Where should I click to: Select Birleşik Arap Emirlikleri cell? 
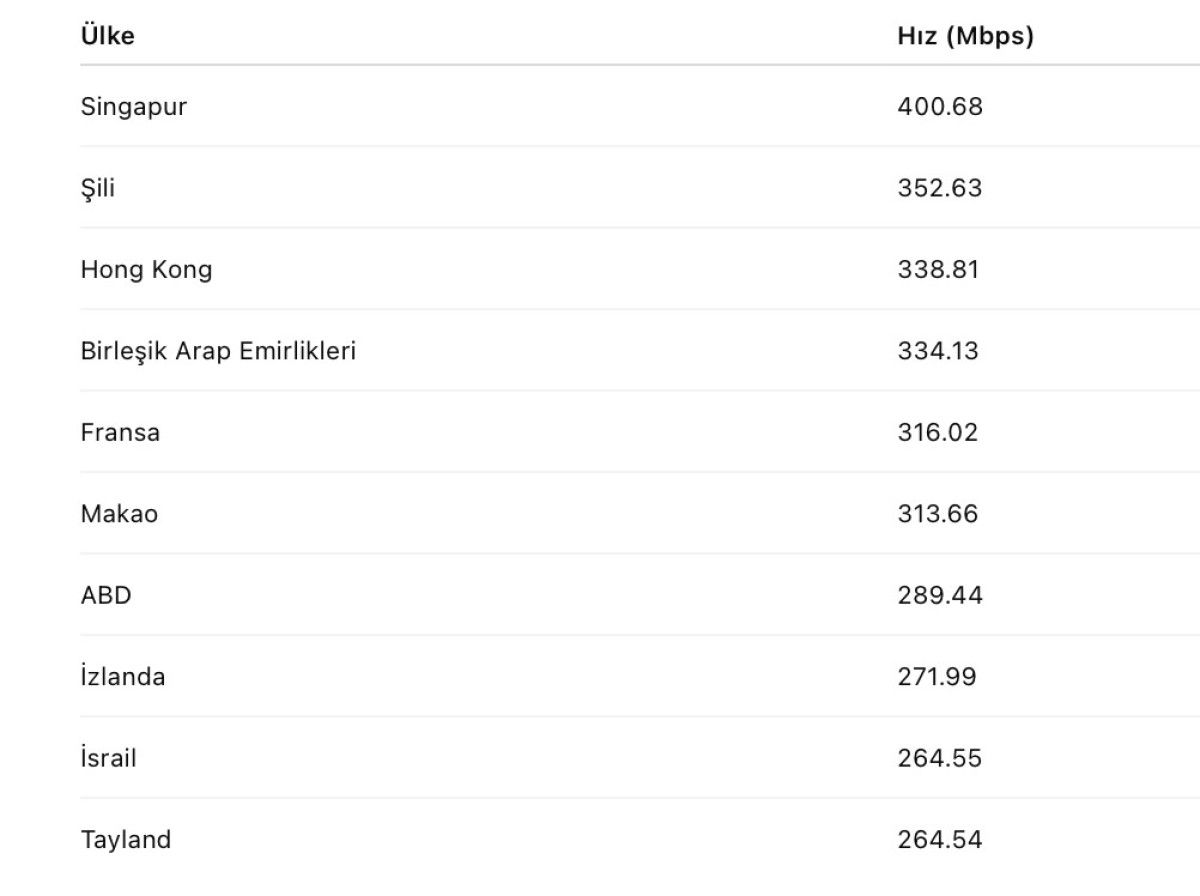point(218,352)
